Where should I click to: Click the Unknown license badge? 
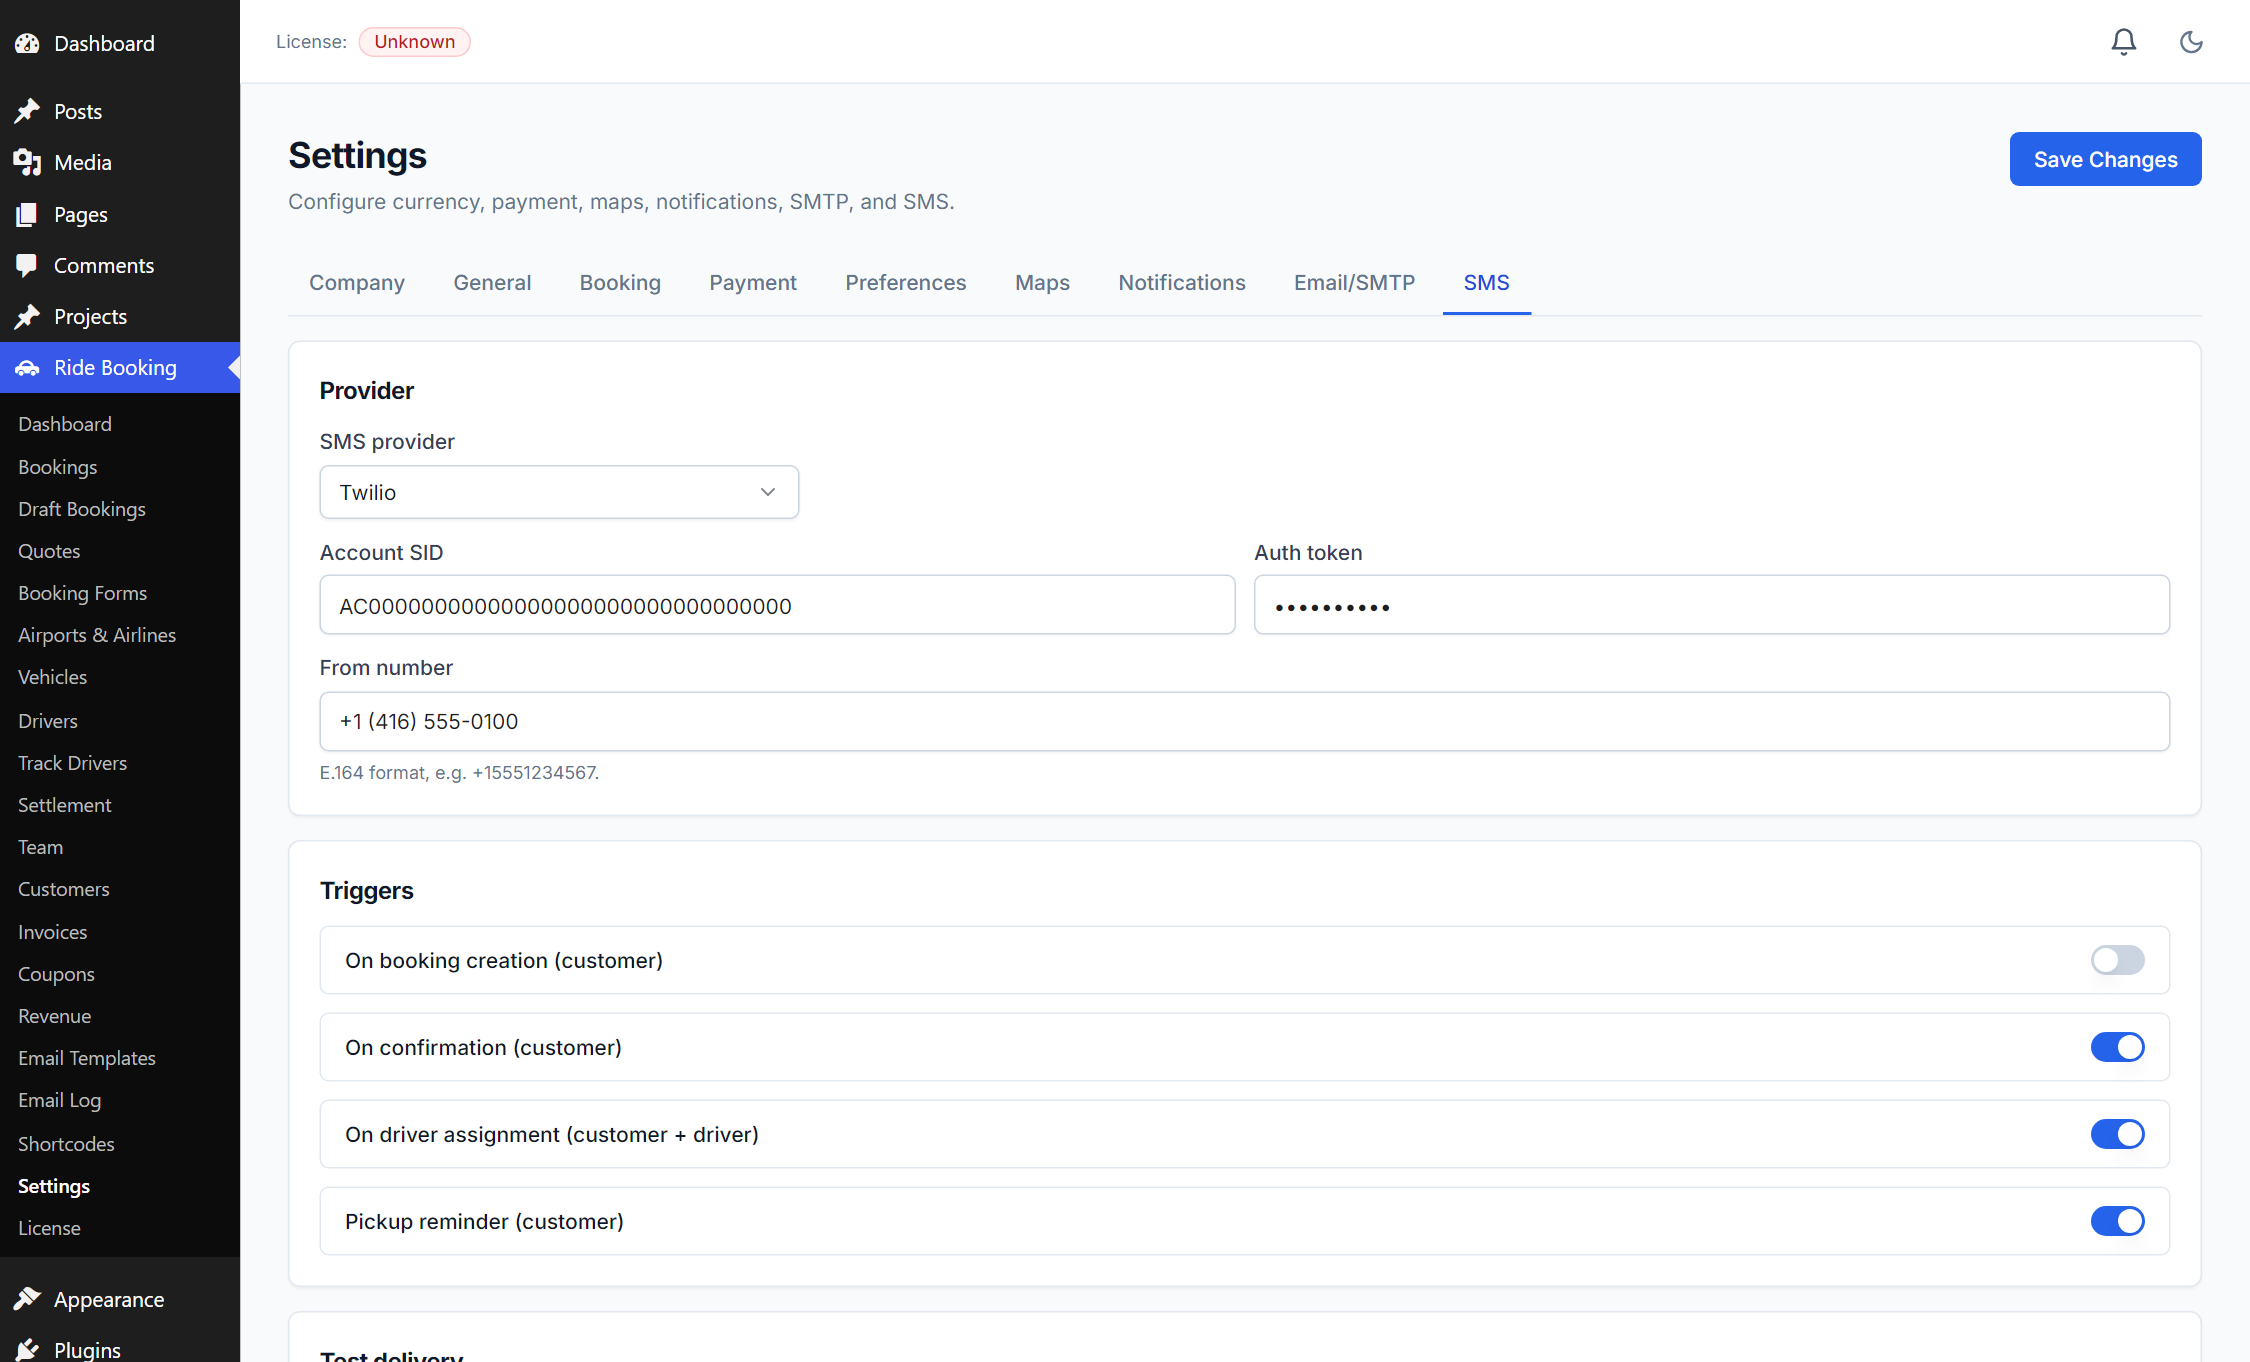414,42
